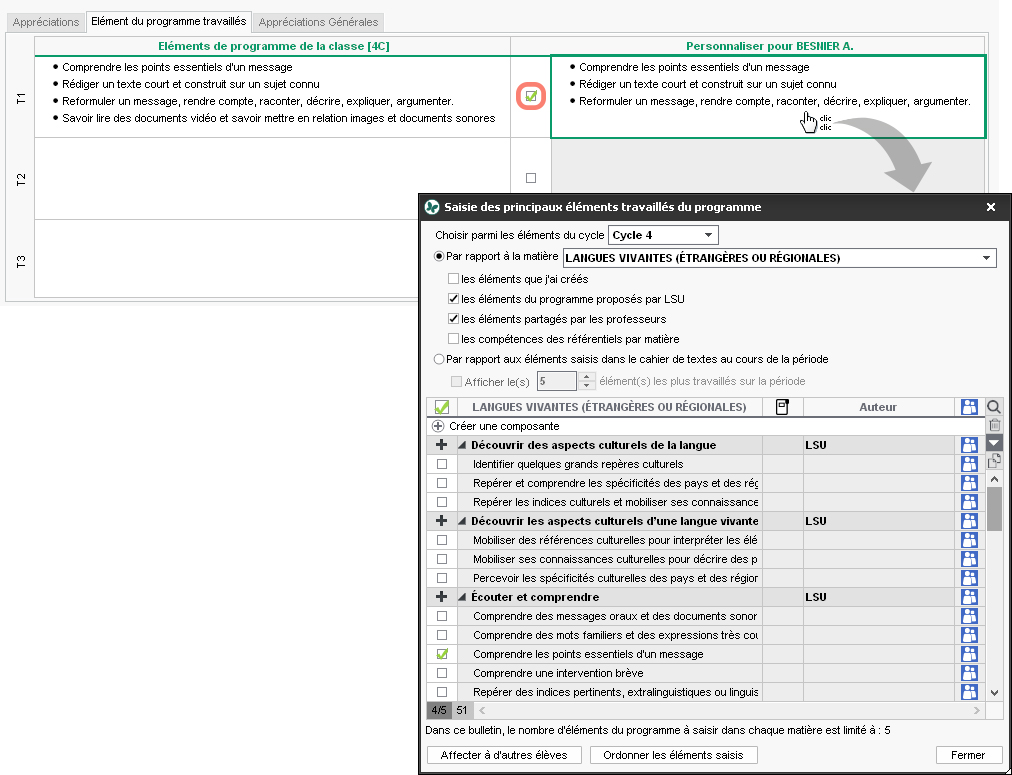Image resolution: width=1012 pixels, height=775 pixels.
Task: Click 'Savoir lire des documents vidéo' class element
Action: [278, 118]
